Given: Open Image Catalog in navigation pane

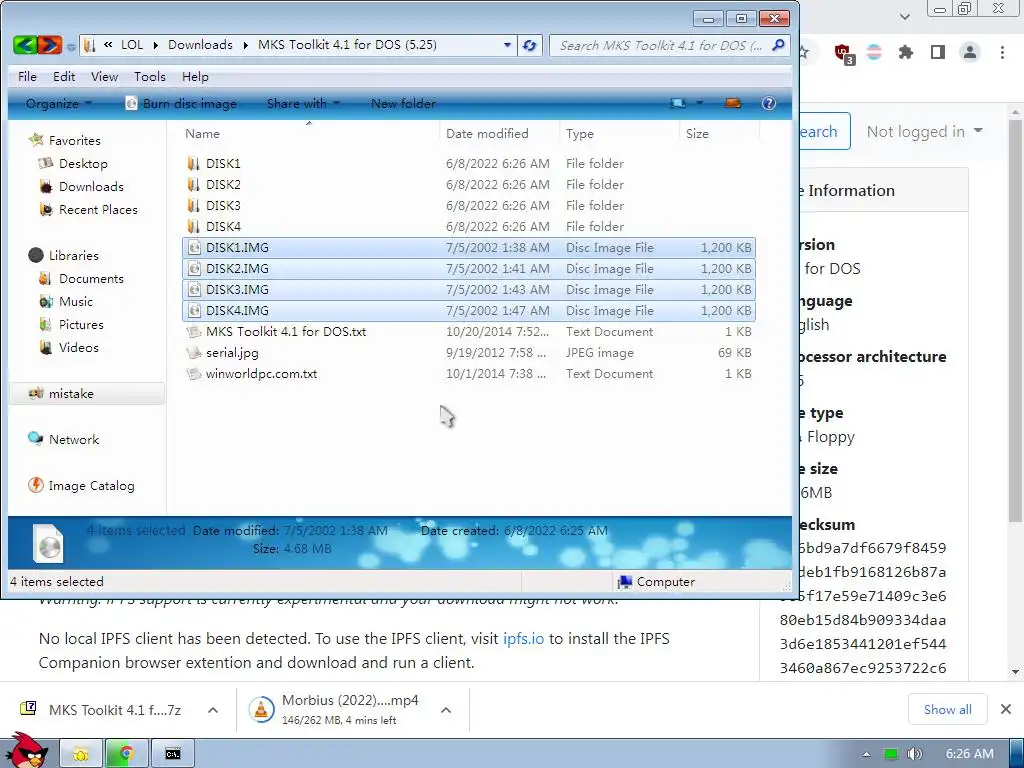Looking at the screenshot, I should click(x=91, y=486).
